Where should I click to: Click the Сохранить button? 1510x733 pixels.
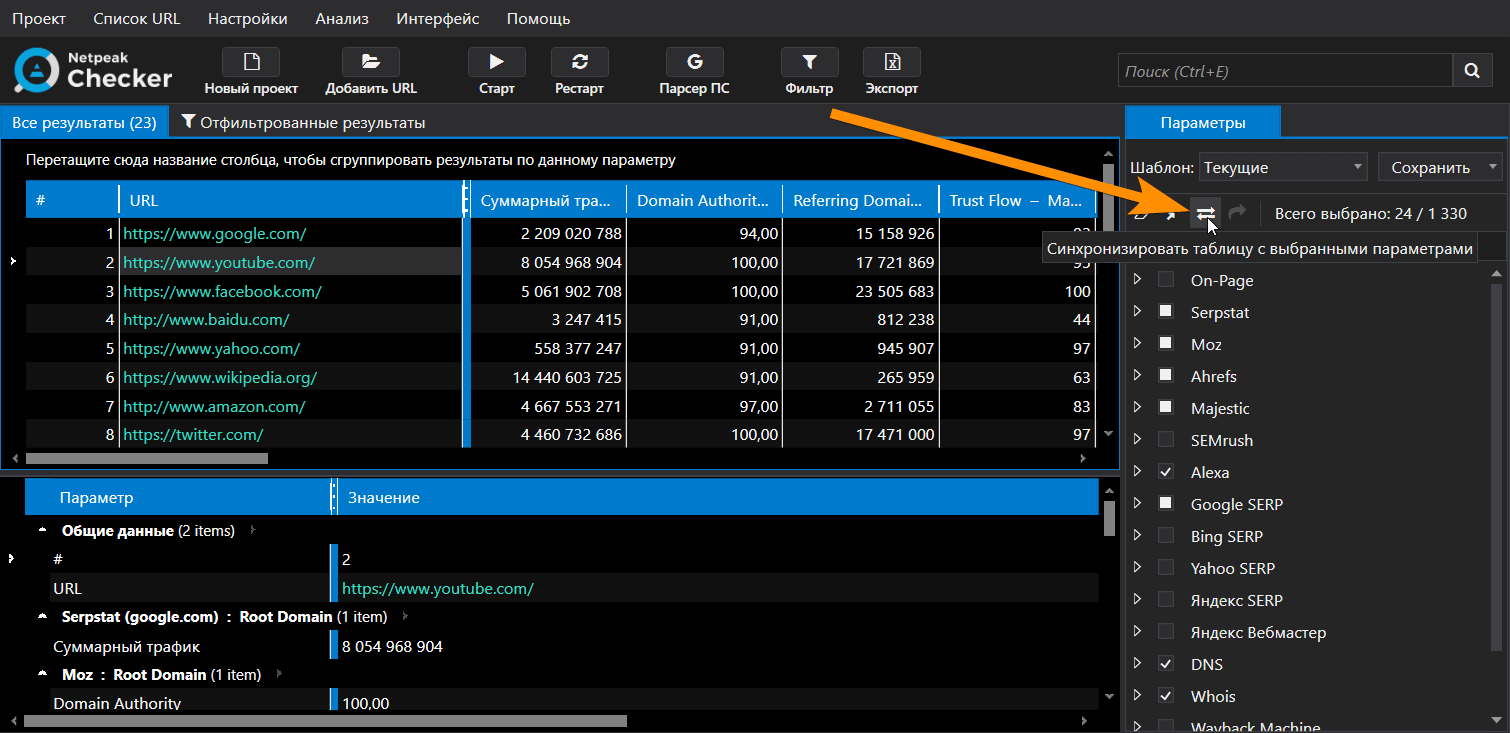coord(1431,167)
